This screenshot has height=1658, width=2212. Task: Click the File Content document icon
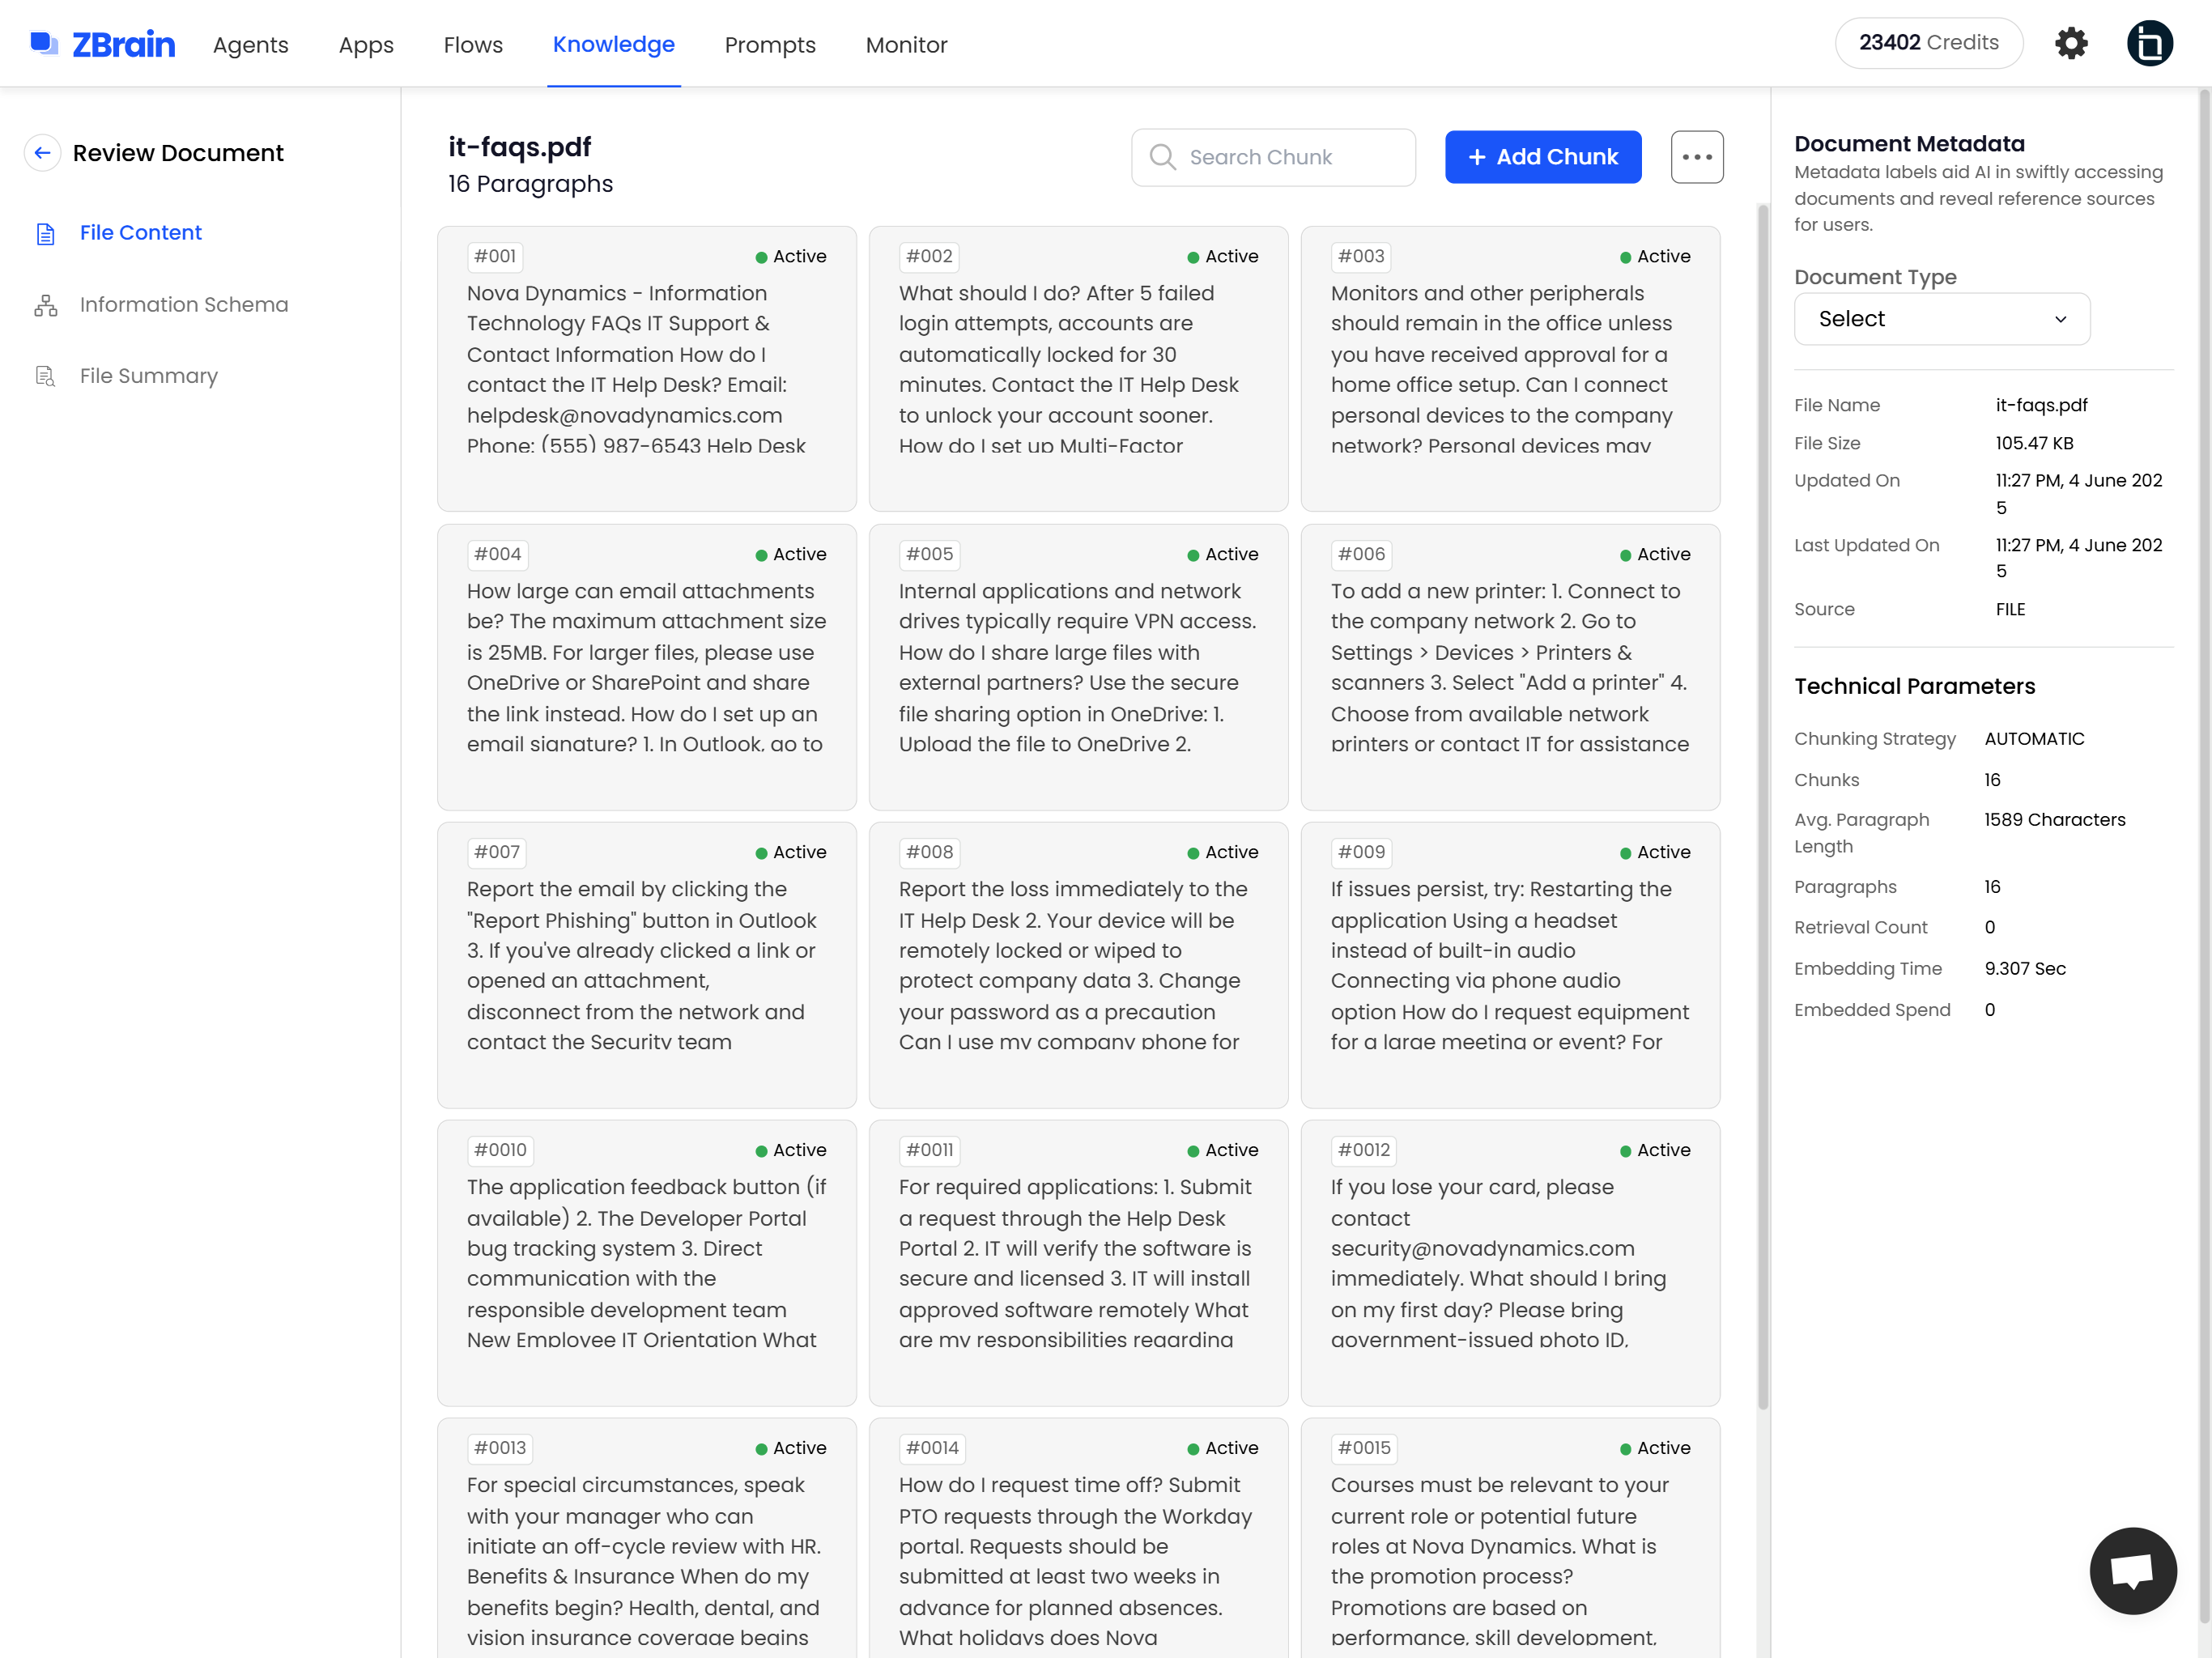point(46,233)
